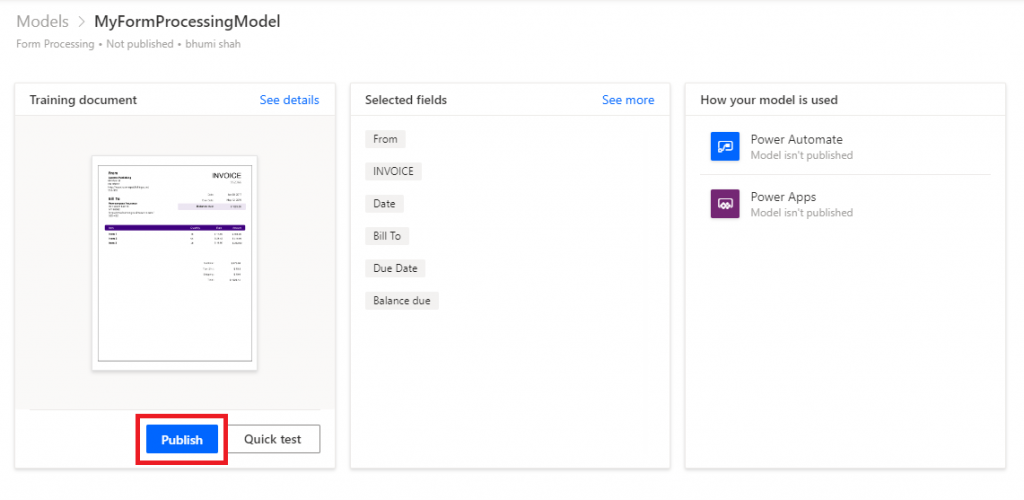The width and height of the screenshot is (1024, 500).
Task: Open See details for the training document
Action: point(289,100)
